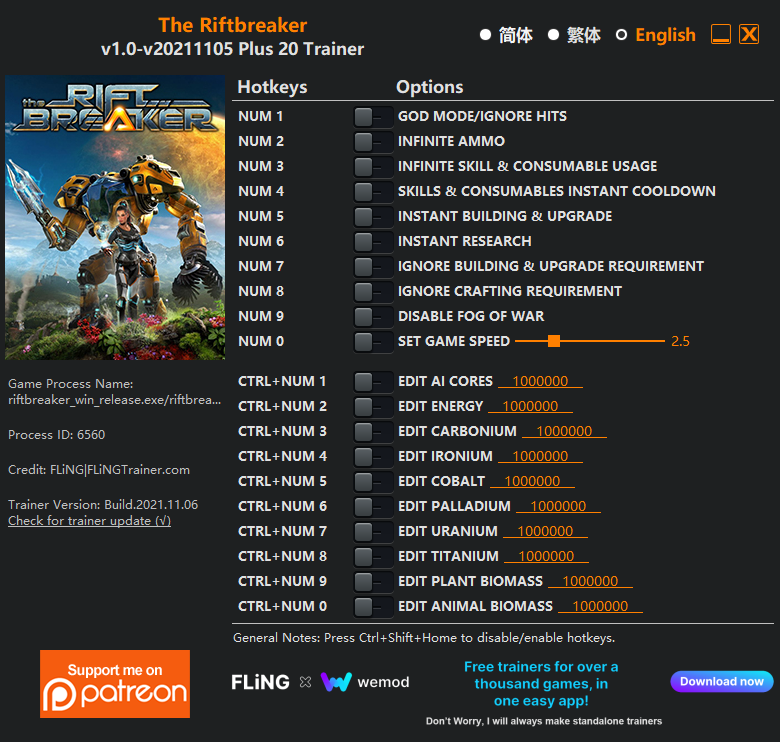Enable Set Game Speed toggle
780x742 pixels.
tap(373, 342)
